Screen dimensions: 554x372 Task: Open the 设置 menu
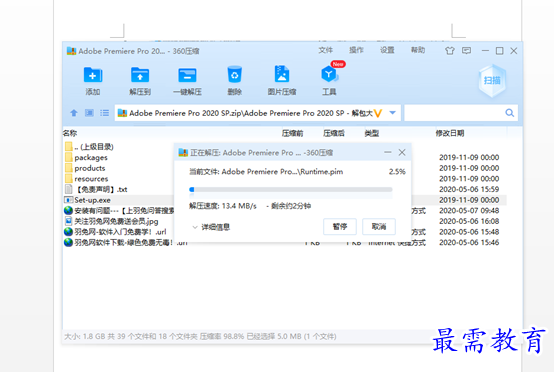[x=387, y=50]
